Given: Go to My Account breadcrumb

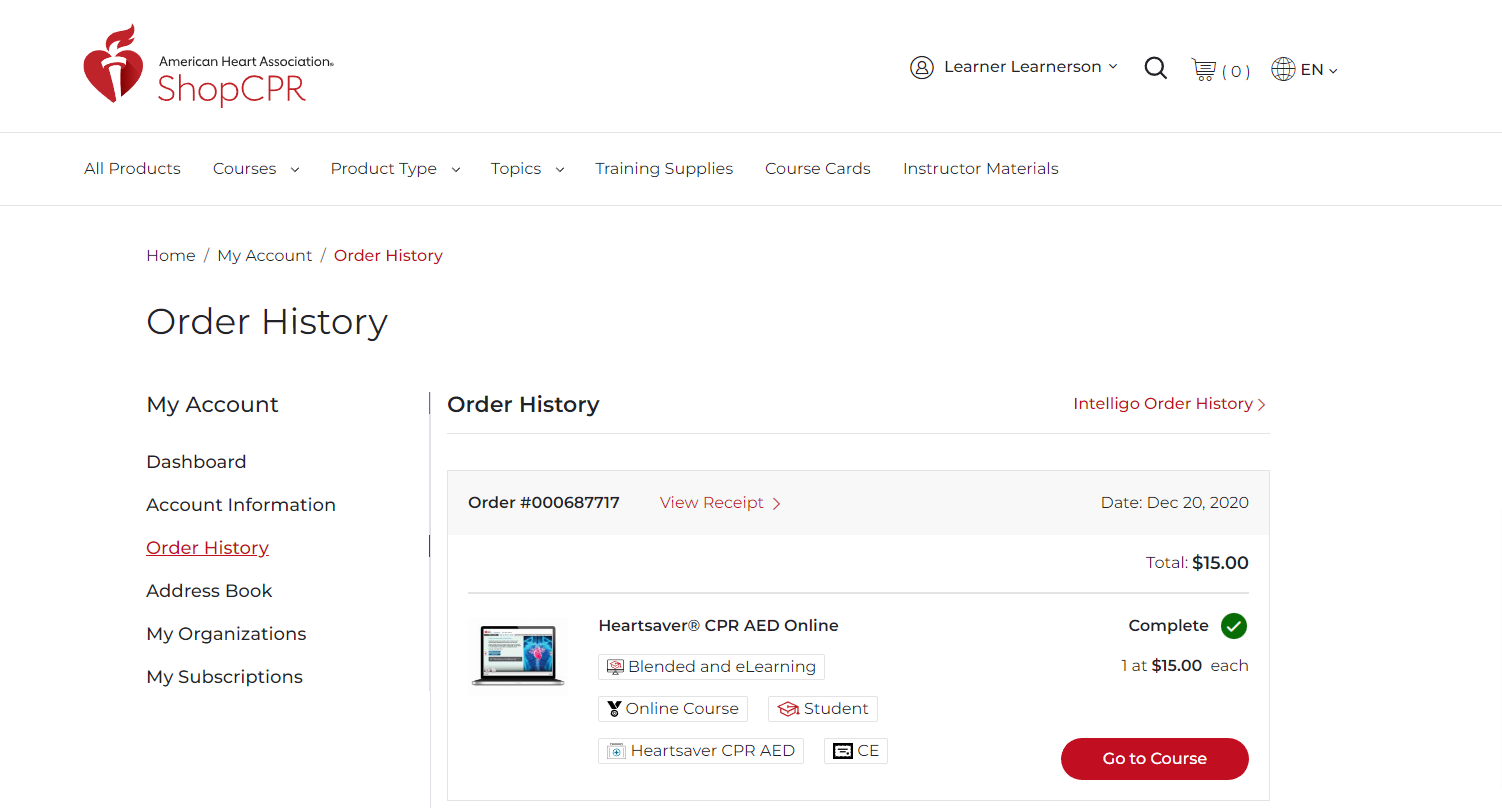Looking at the screenshot, I should click(x=265, y=256).
